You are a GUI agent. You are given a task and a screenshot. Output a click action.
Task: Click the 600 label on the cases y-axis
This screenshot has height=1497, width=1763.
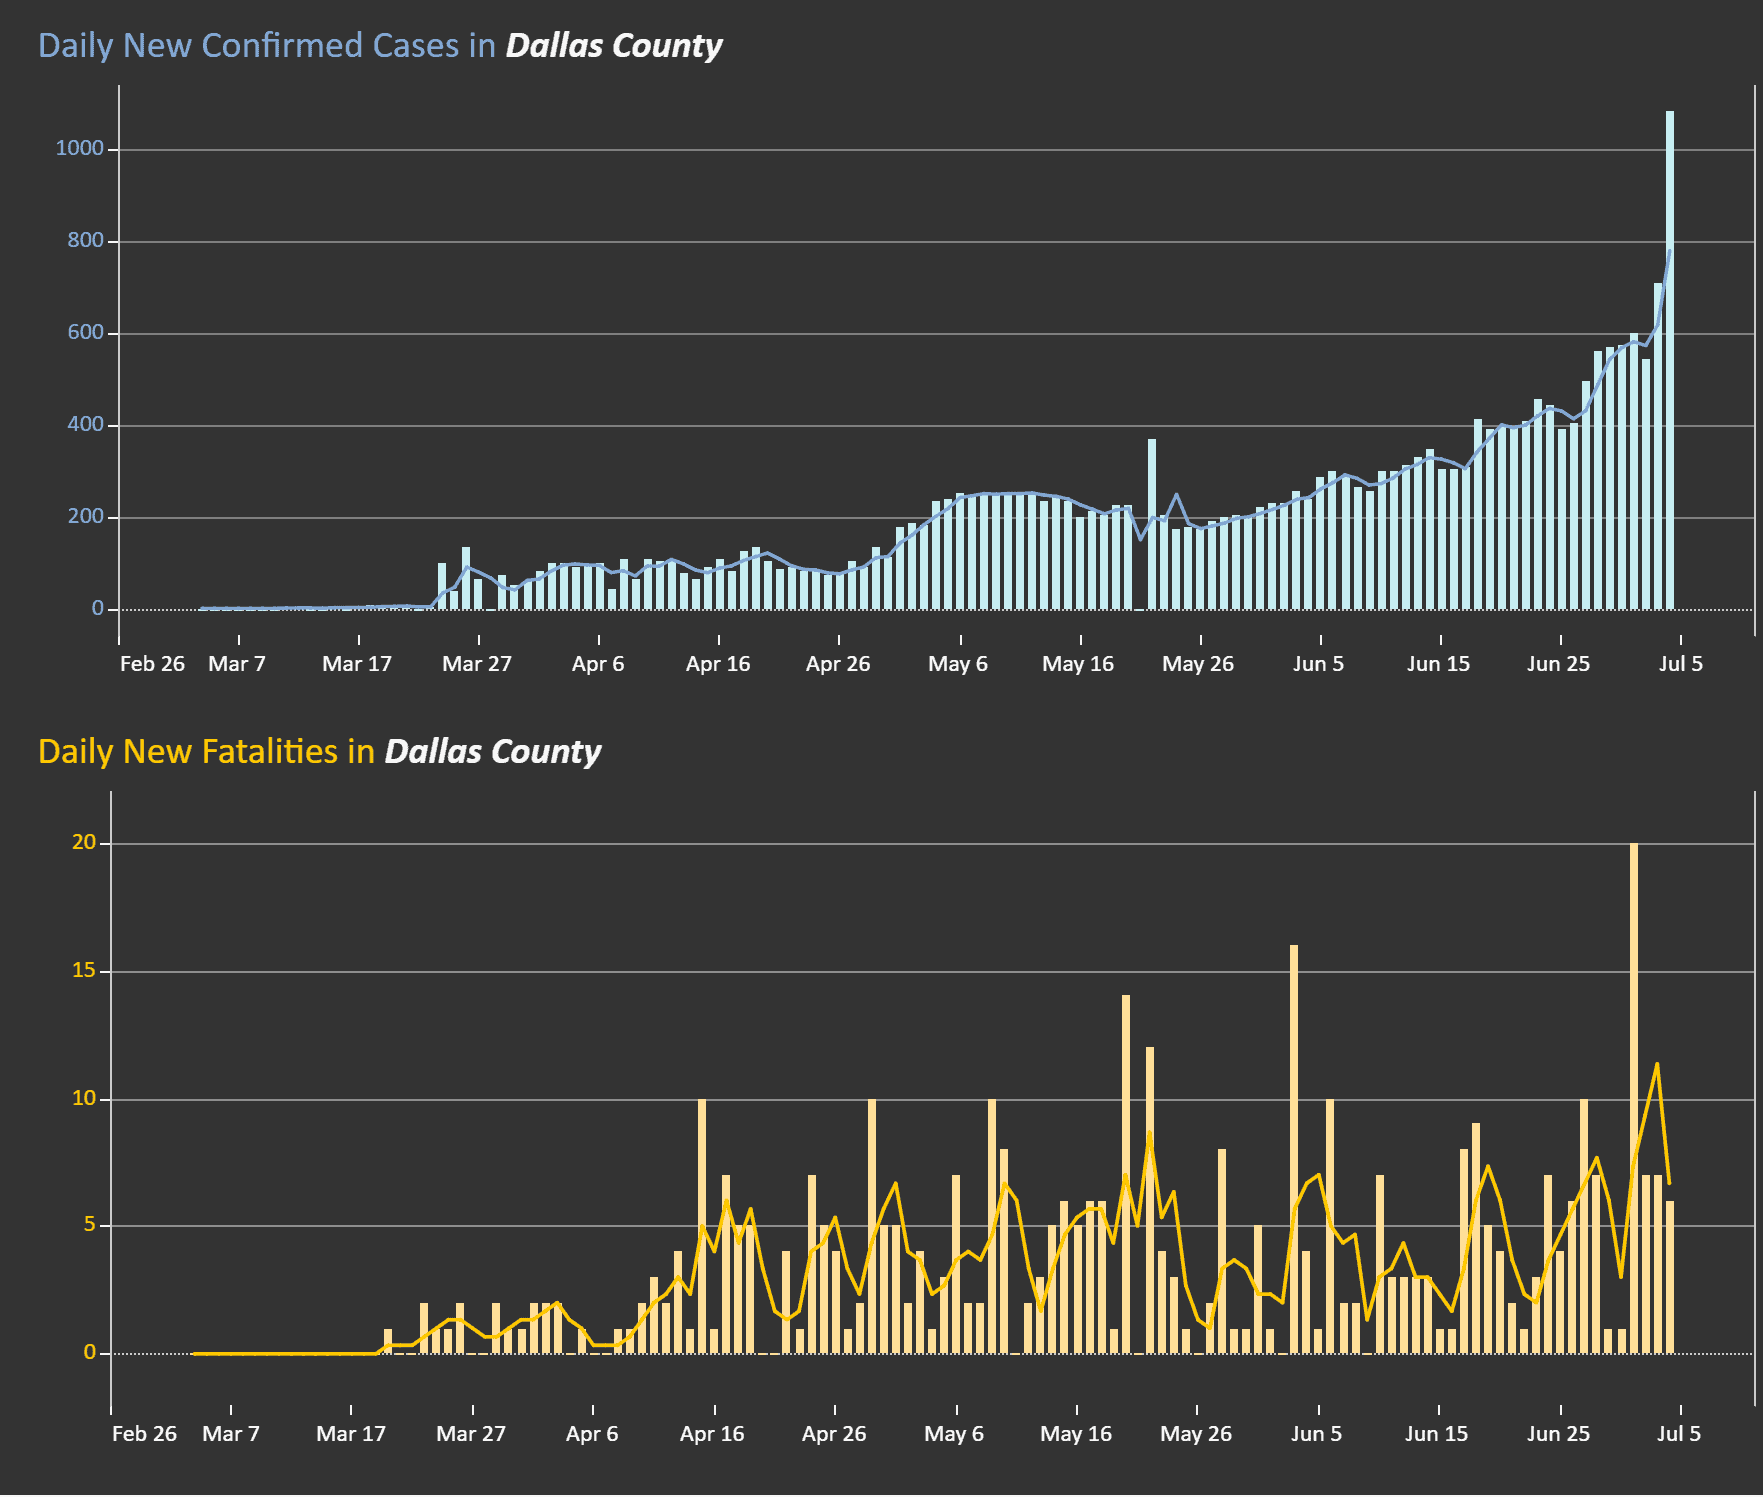pyautogui.click(x=86, y=332)
